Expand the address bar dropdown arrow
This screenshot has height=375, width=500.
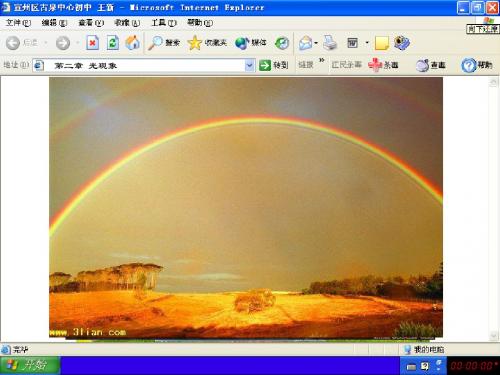249,65
